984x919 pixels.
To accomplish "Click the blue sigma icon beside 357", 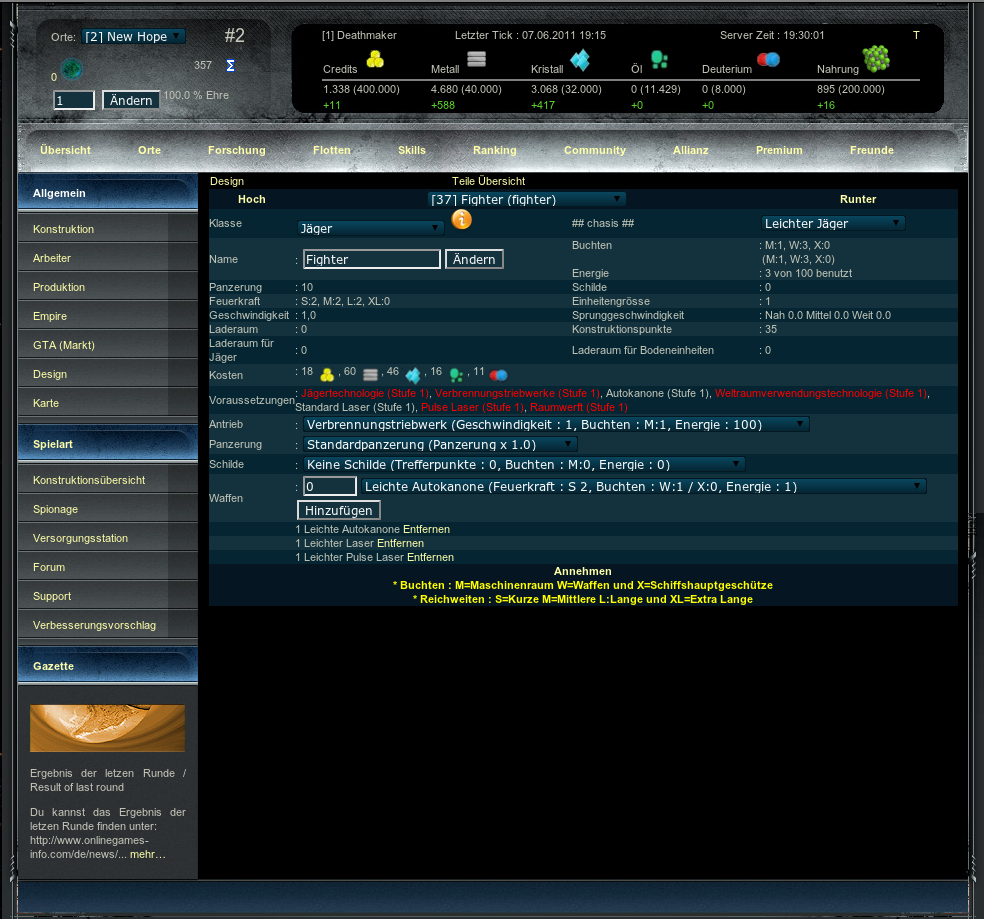I will pos(230,66).
